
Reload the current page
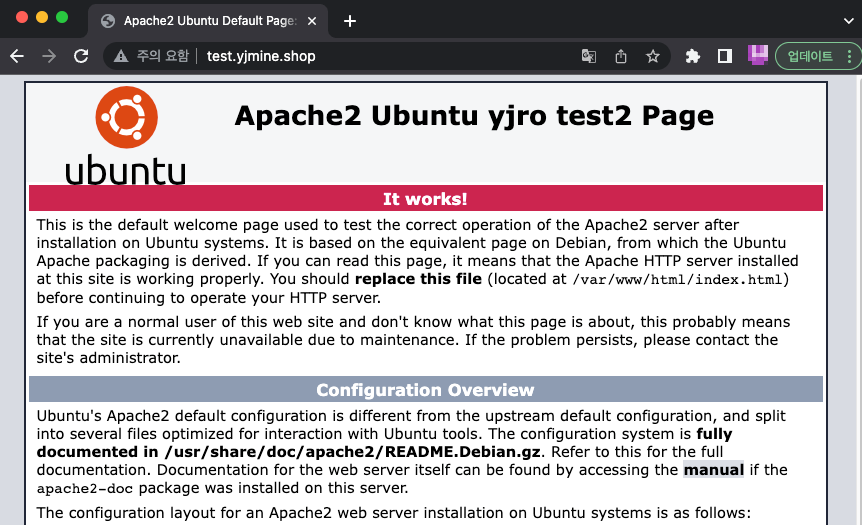tap(81, 56)
